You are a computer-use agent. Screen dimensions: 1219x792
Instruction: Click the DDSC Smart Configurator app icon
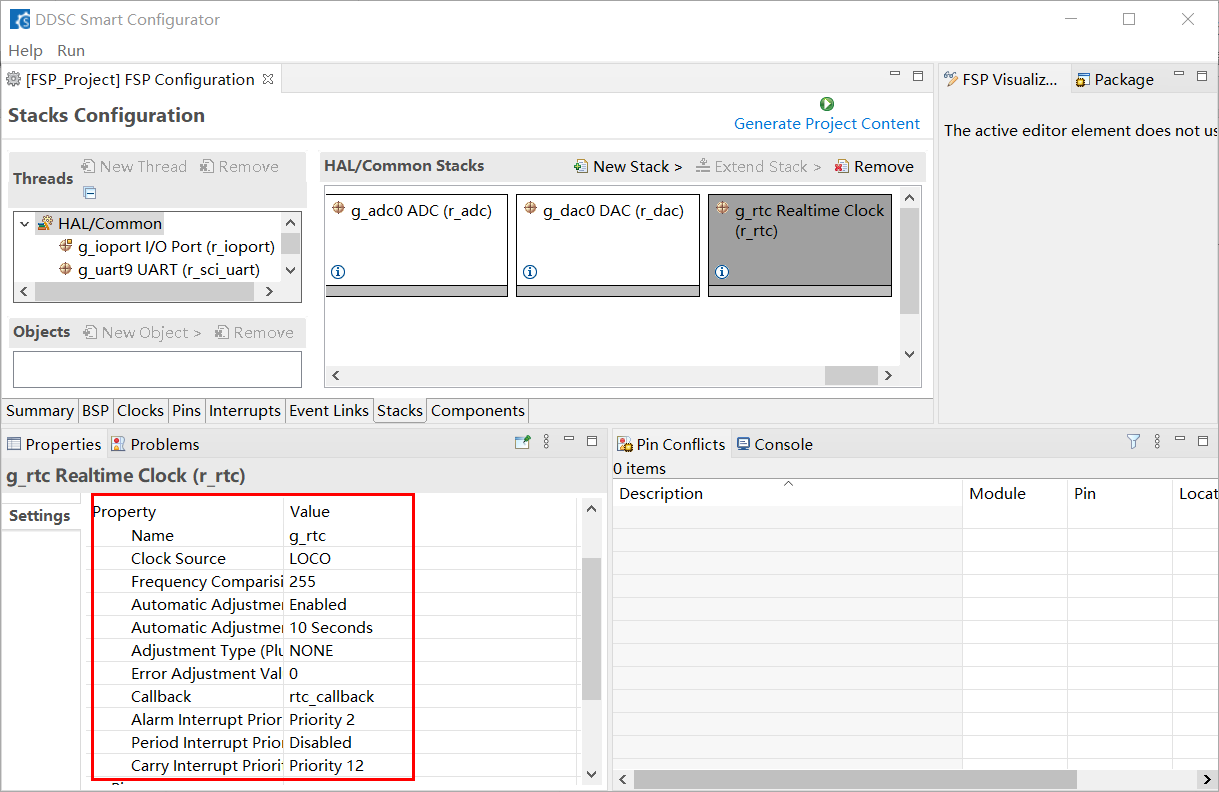20,19
